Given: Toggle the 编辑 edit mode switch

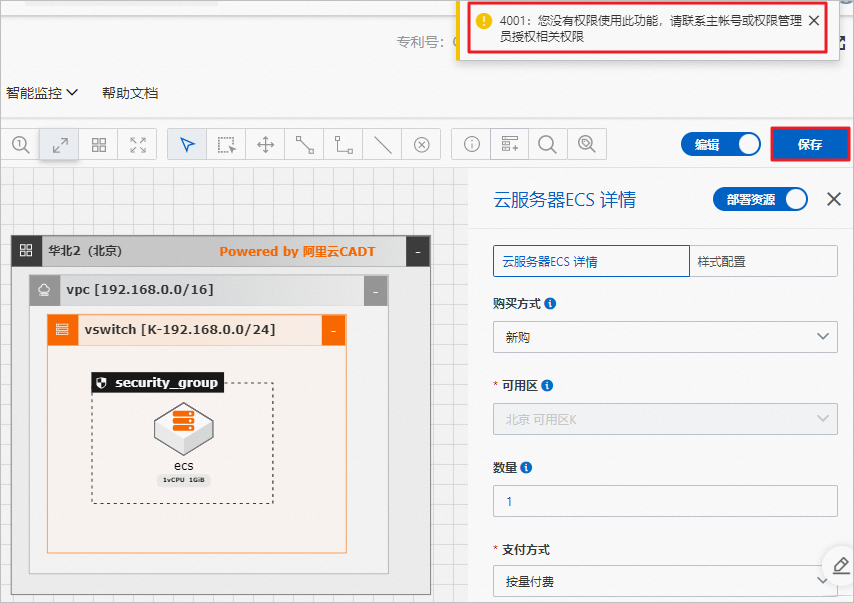Looking at the screenshot, I should [x=721, y=144].
